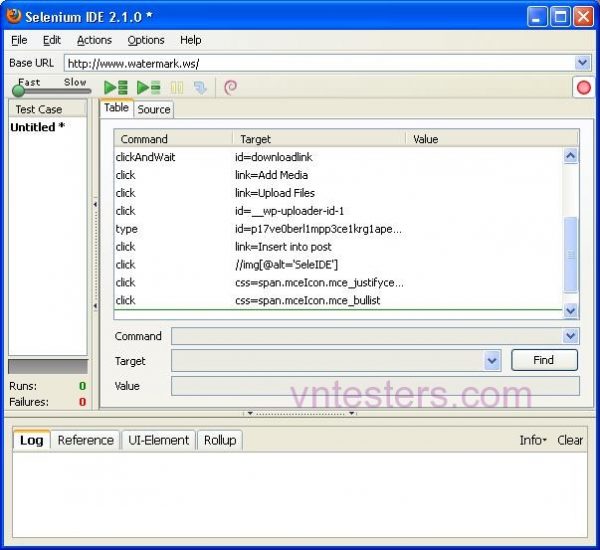Open the Target field dropdown arrow

[x=492, y=361]
